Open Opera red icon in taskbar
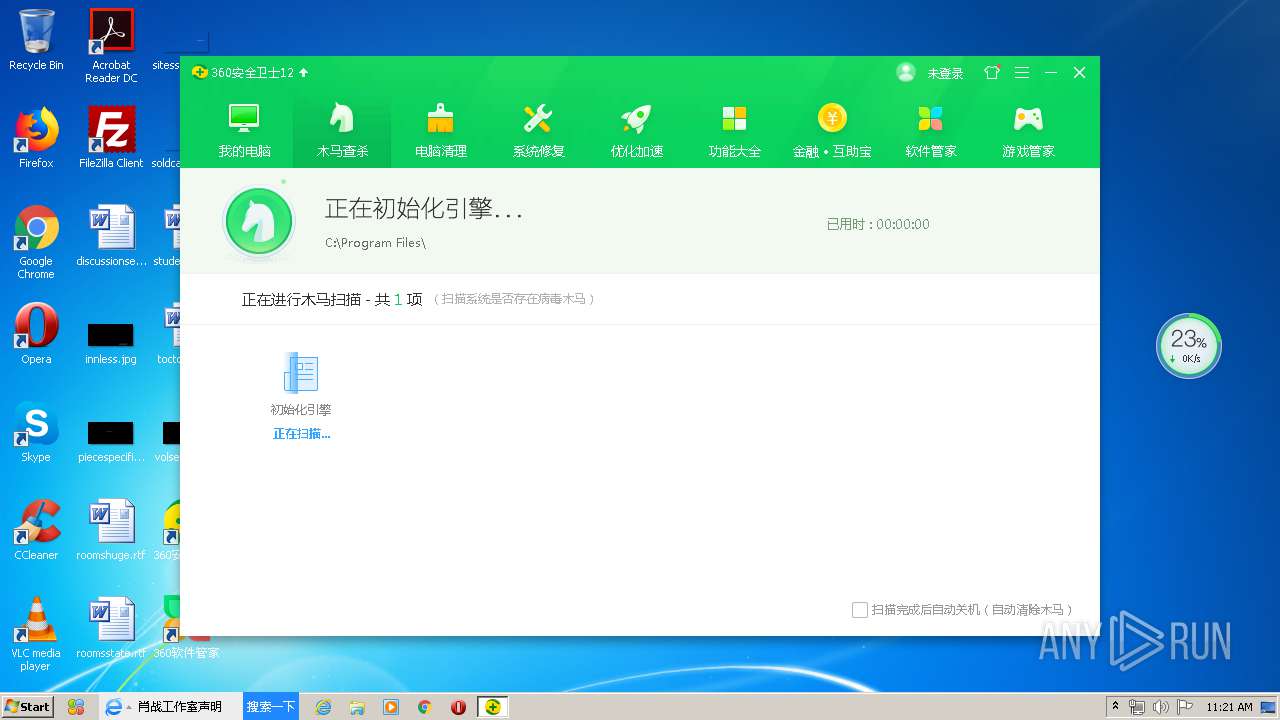This screenshot has height=720, width=1280. (458, 707)
